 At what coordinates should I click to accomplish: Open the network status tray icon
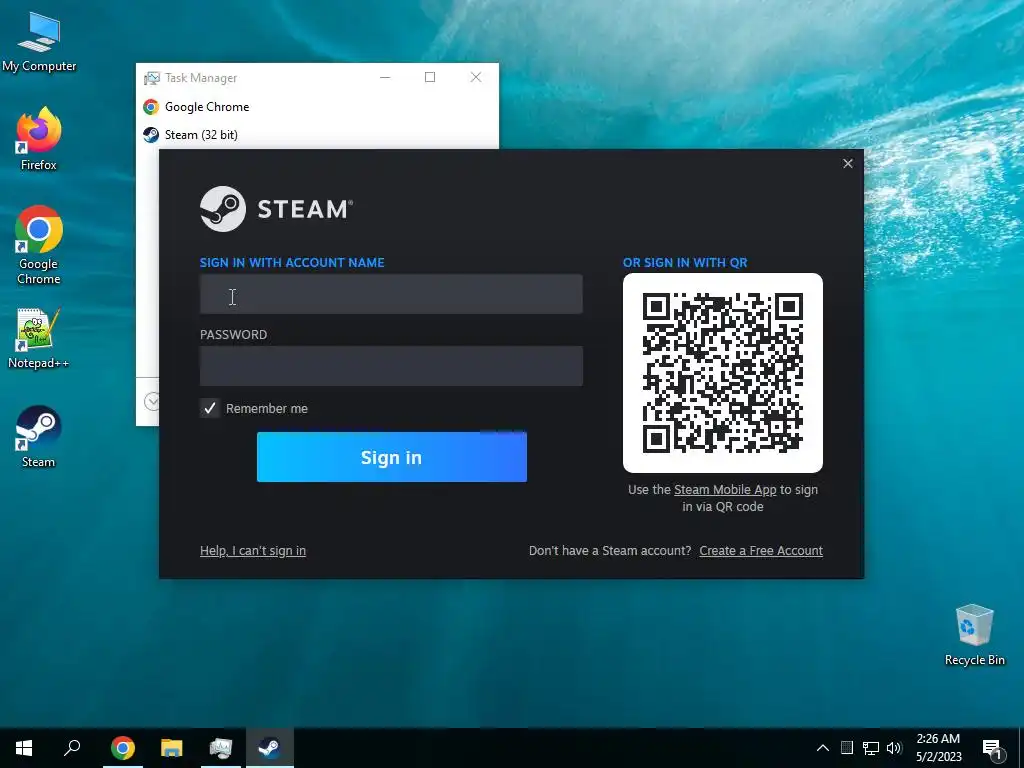(x=871, y=748)
